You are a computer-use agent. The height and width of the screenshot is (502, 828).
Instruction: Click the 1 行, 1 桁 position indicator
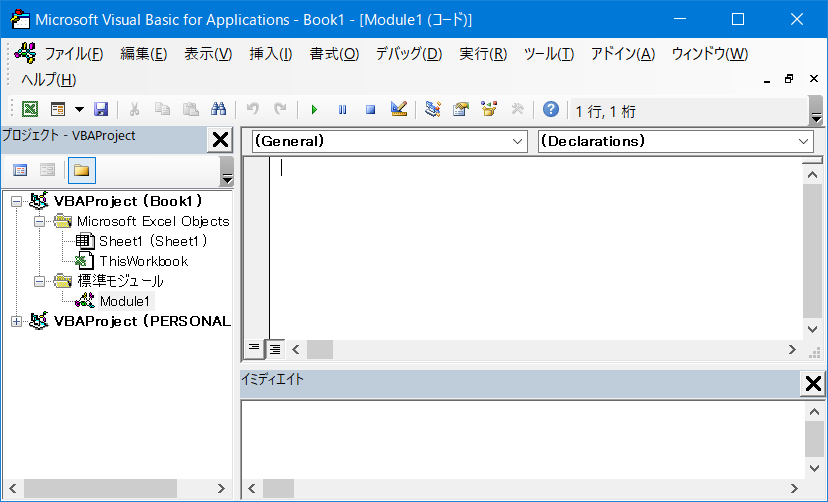pos(605,111)
